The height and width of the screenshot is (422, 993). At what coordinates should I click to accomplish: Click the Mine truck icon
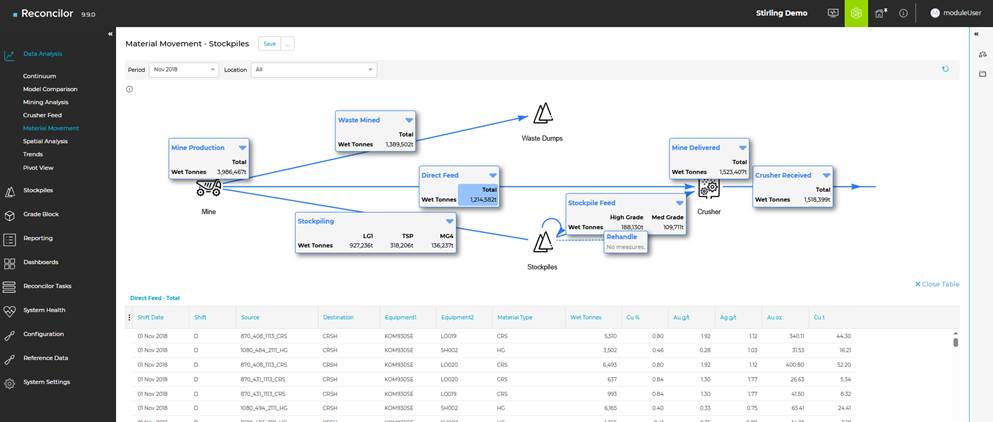(208, 187)
